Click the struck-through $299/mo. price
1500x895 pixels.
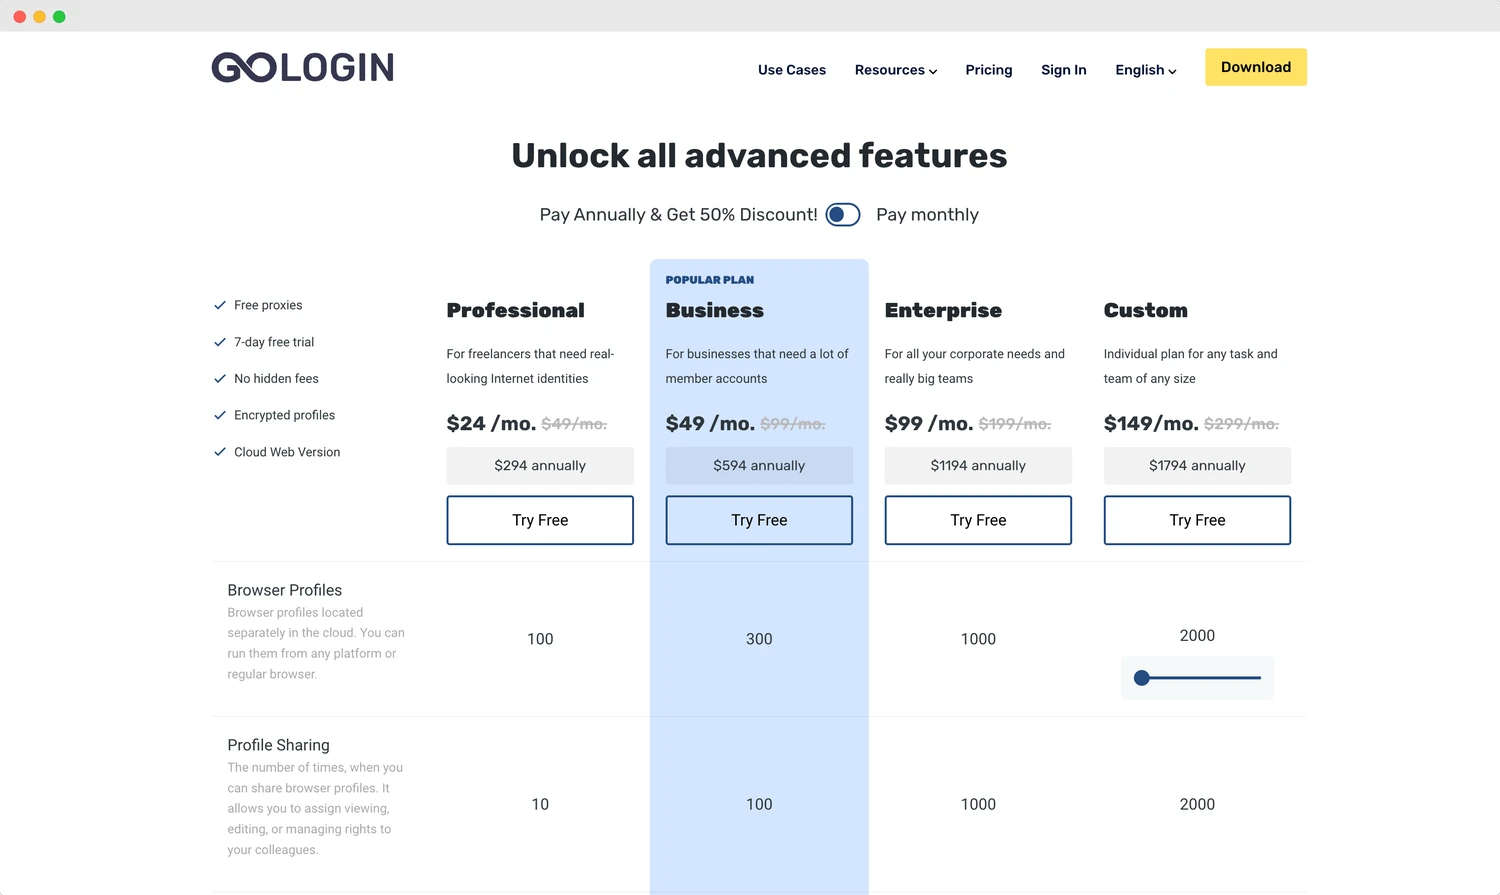pos(1241,424)
